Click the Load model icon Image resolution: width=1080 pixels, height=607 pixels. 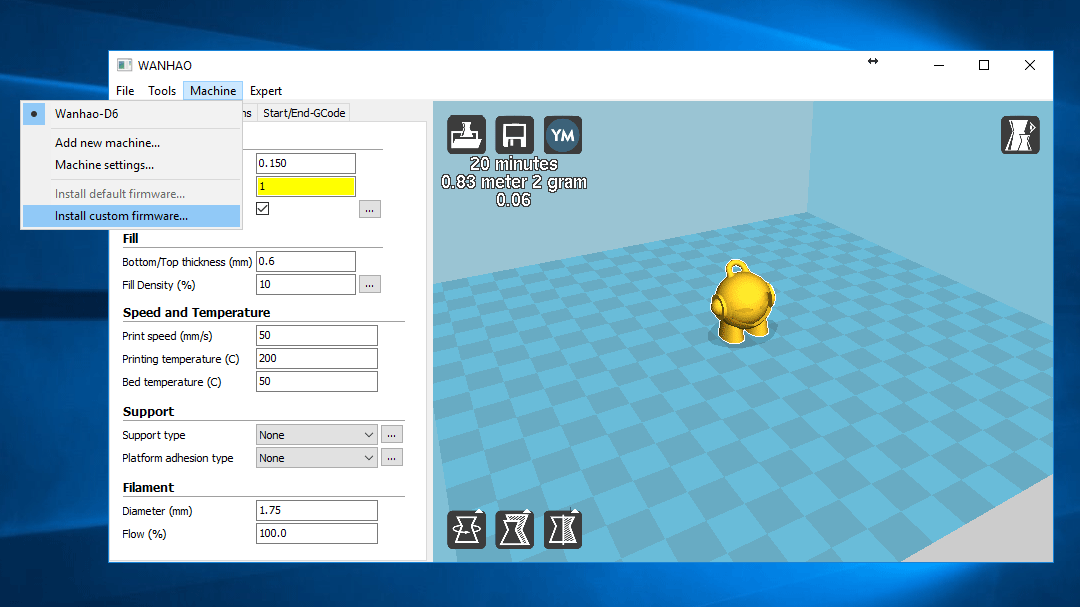(467, 135)
